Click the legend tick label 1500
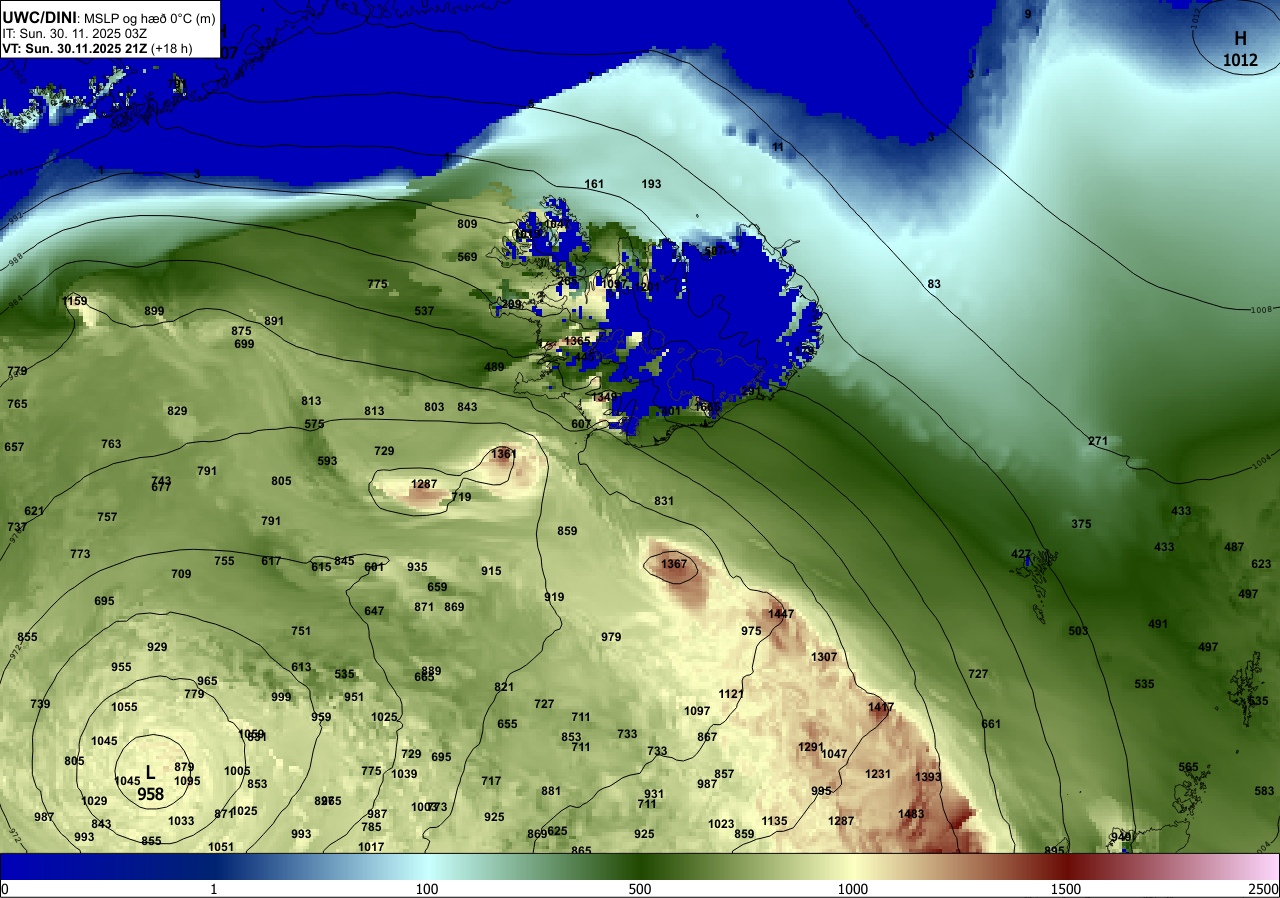Viewport: 1280px width, 898px height. coord(1066,889)
